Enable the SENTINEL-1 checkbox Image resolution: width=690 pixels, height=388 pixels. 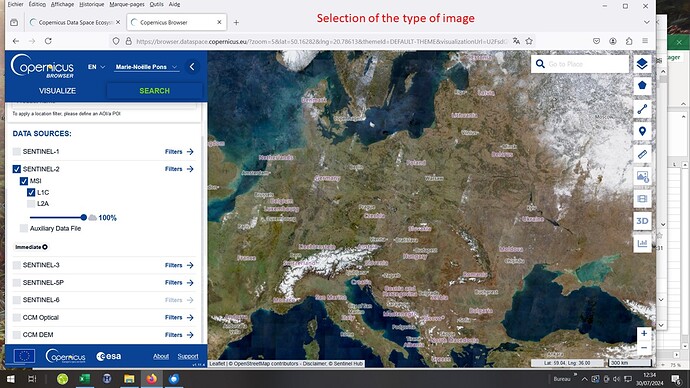pyautogui.click(x=17, y=151)
